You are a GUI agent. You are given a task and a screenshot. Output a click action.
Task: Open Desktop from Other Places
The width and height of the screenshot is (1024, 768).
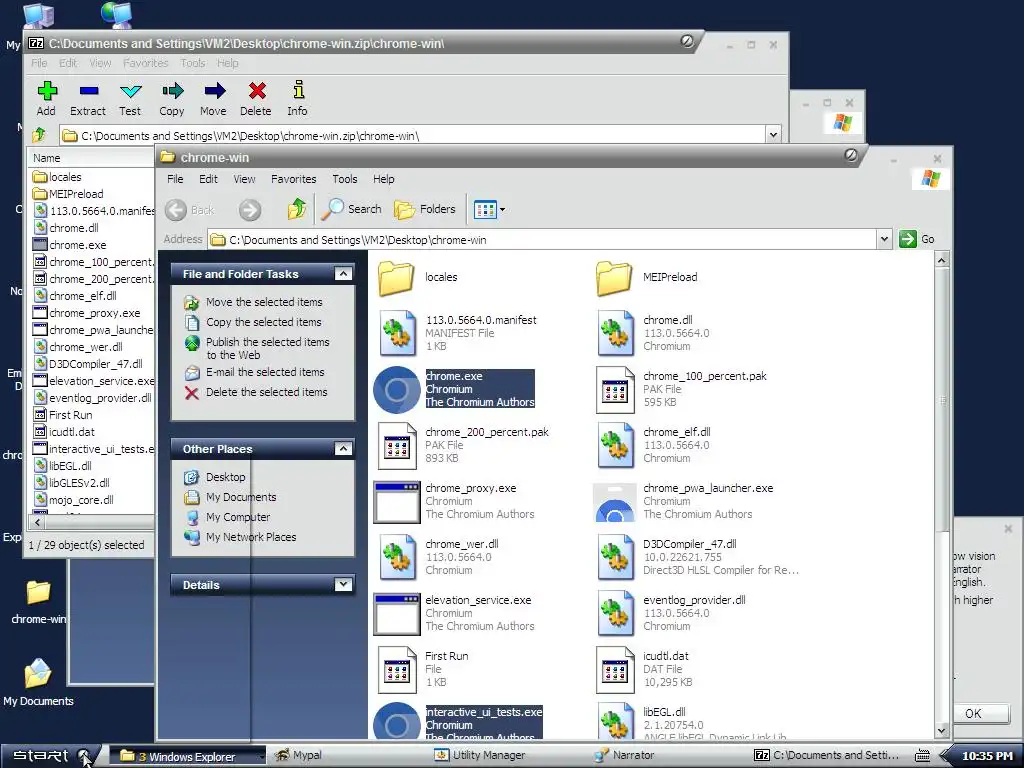[x=225, y=477]
